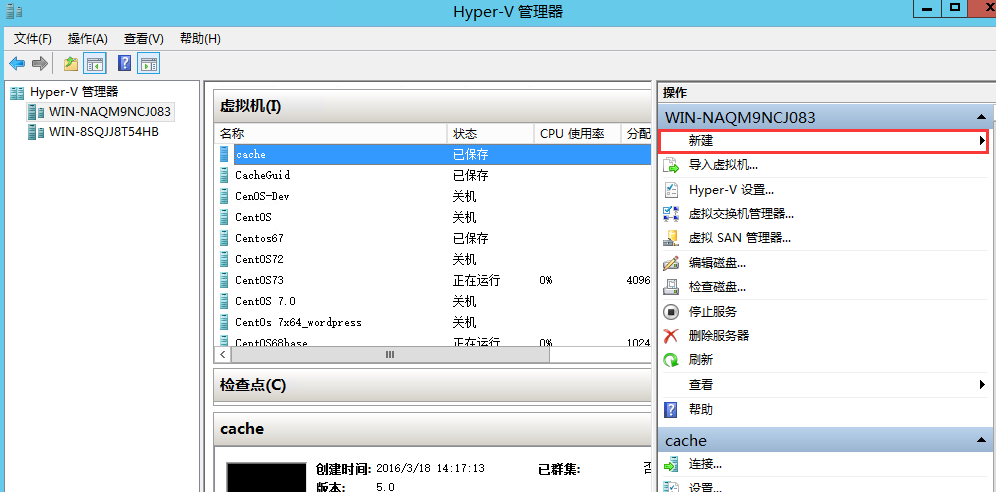Click the horizontal scrollbar thumb in VM list
This screenshot has height=492, width=996.
click(x=390, y=355)
